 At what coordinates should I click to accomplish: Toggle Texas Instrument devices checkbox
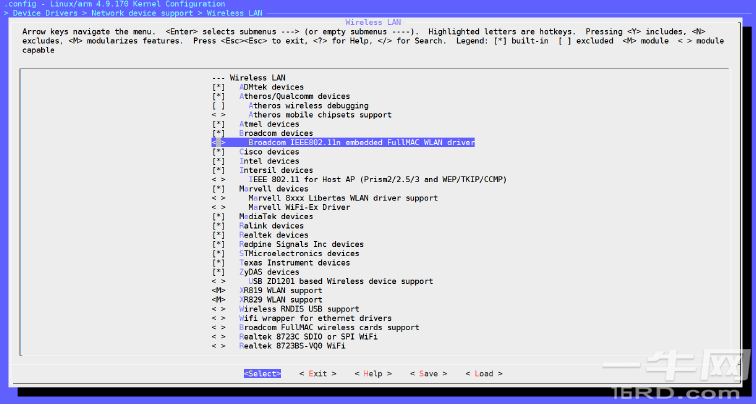(218, 263)
